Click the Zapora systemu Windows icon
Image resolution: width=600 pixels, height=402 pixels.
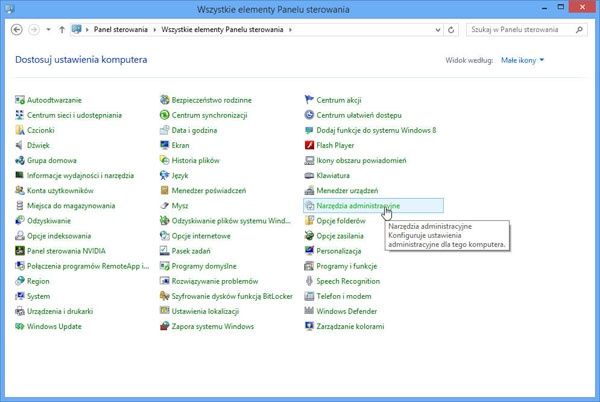(165, 326)
